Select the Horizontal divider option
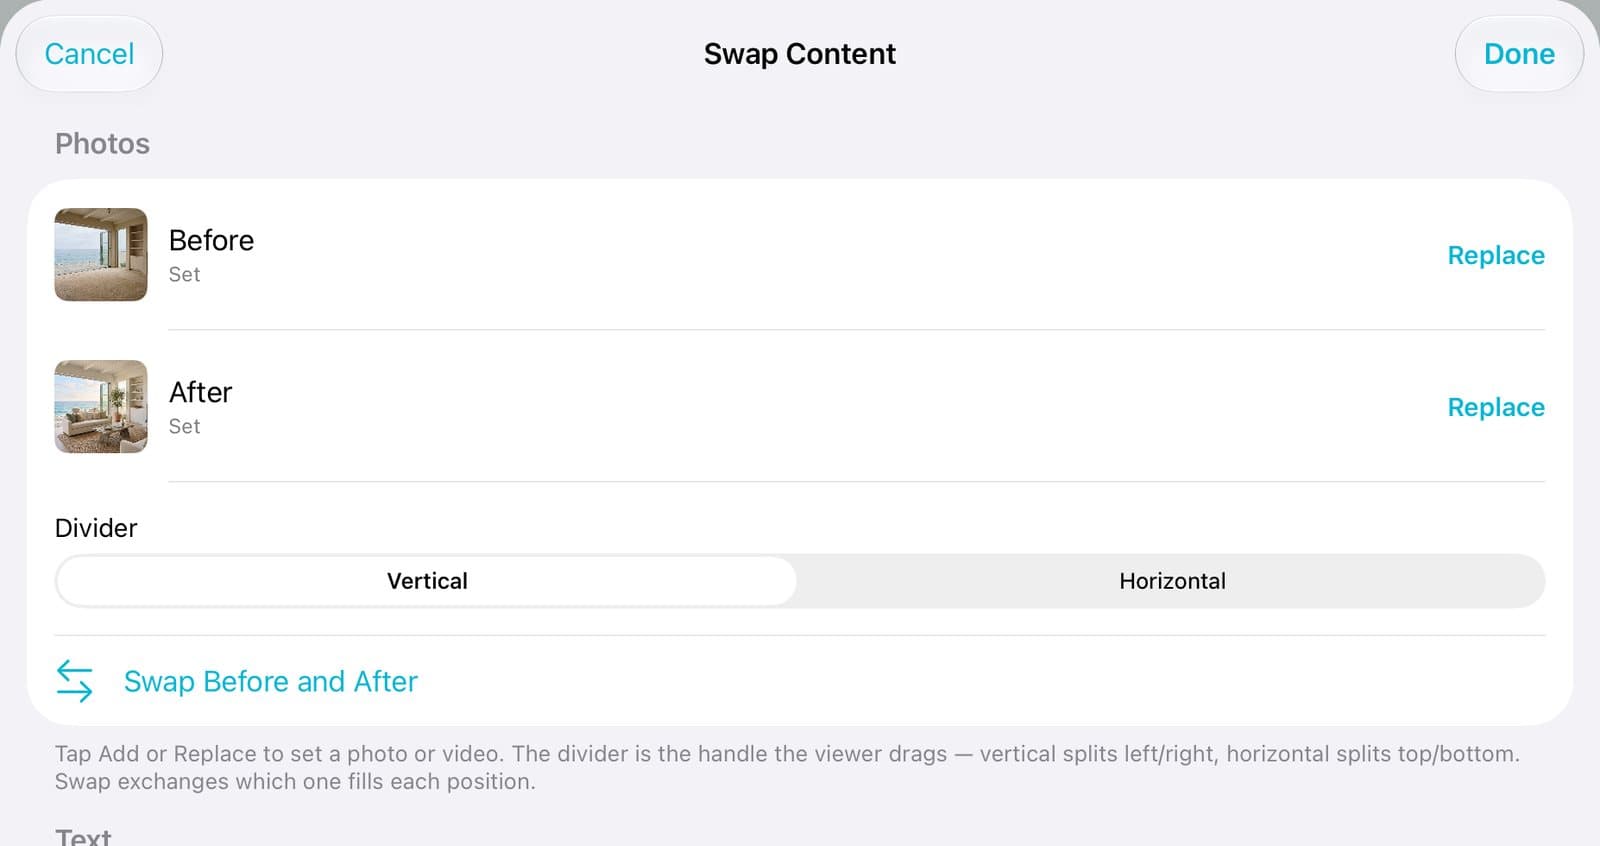Screen dimensions: 1600x846 click(x=1172, y=581)
